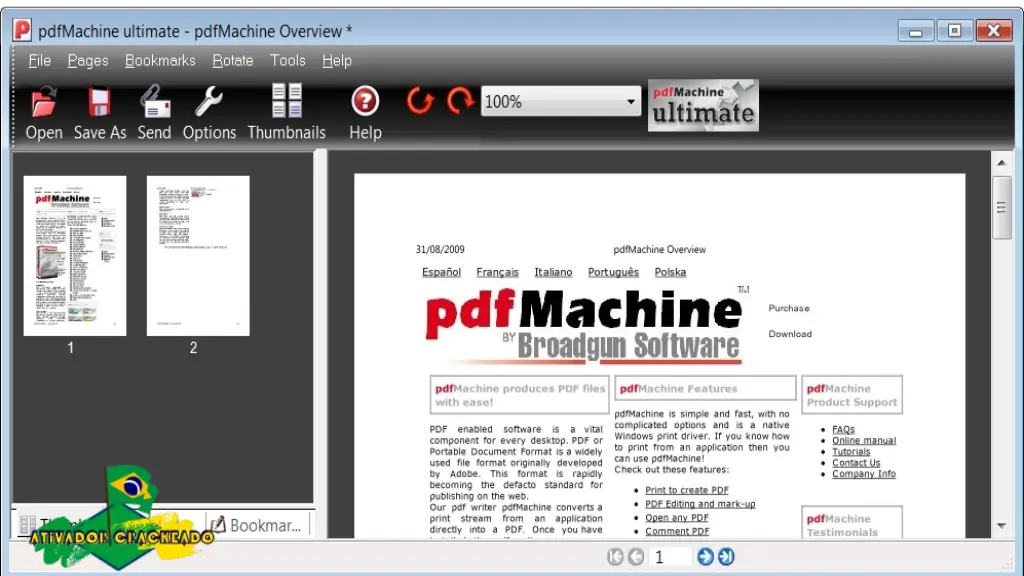The width and height of the screenshot is (1024, 576).
Task: Click the Send mail icon
Action: (x=154, y=102)
